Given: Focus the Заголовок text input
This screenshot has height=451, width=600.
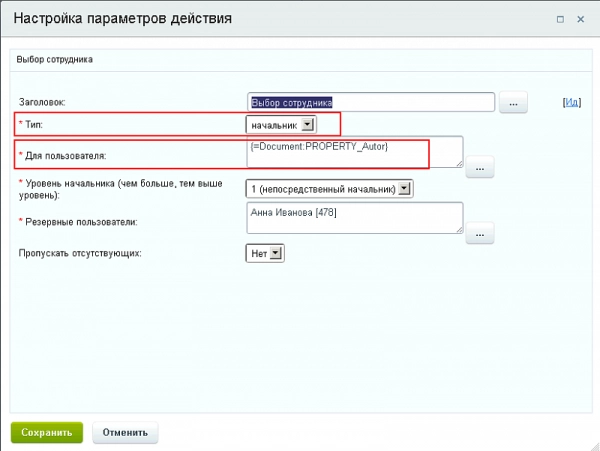Looking at the screenshot, I should pyautogui.click(x=371, y=102).
